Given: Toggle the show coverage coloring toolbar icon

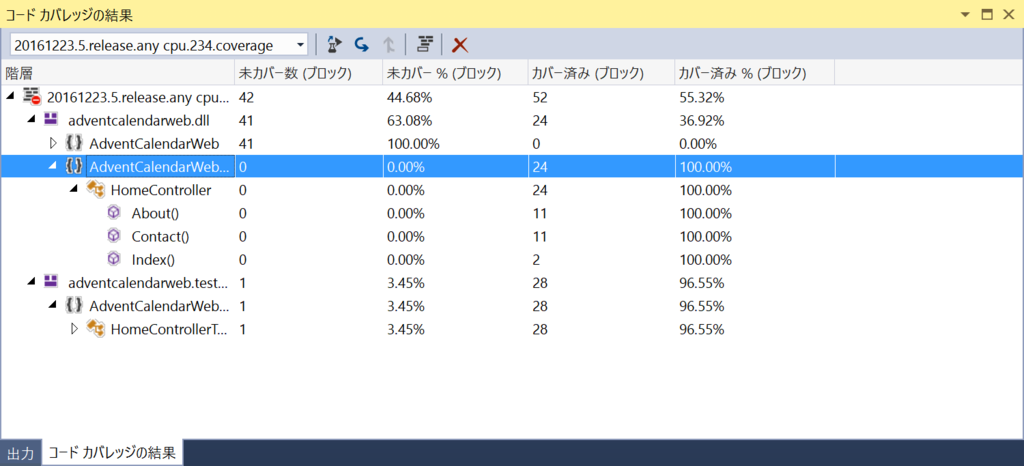Looking at the screenshot, I should (426, 44).
